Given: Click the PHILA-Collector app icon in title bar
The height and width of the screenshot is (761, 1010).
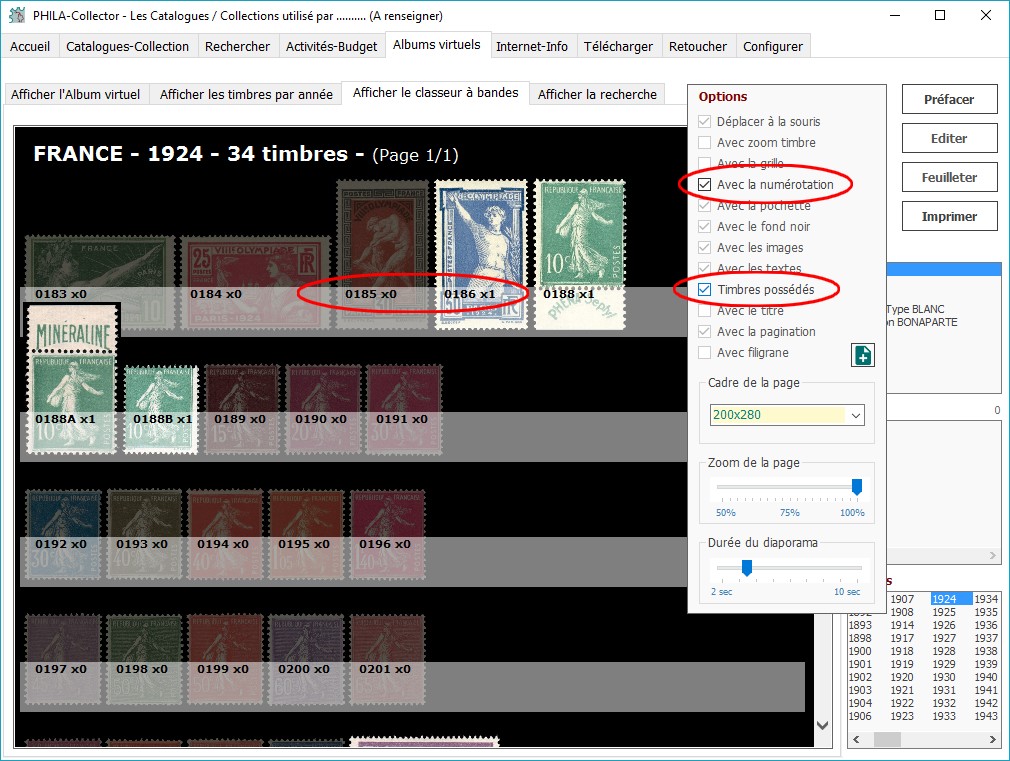Looking at the screenshot, I should tap(16, 16).
